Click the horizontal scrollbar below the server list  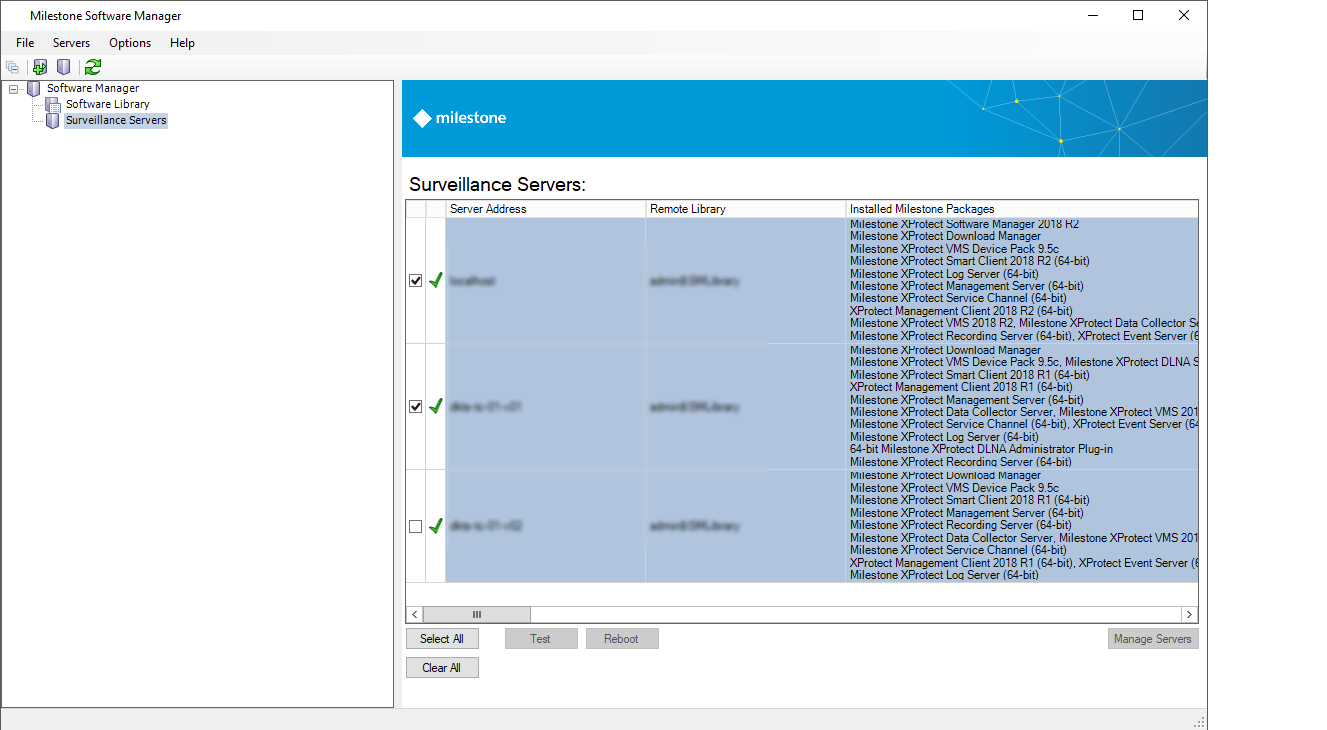coord(477,614)
